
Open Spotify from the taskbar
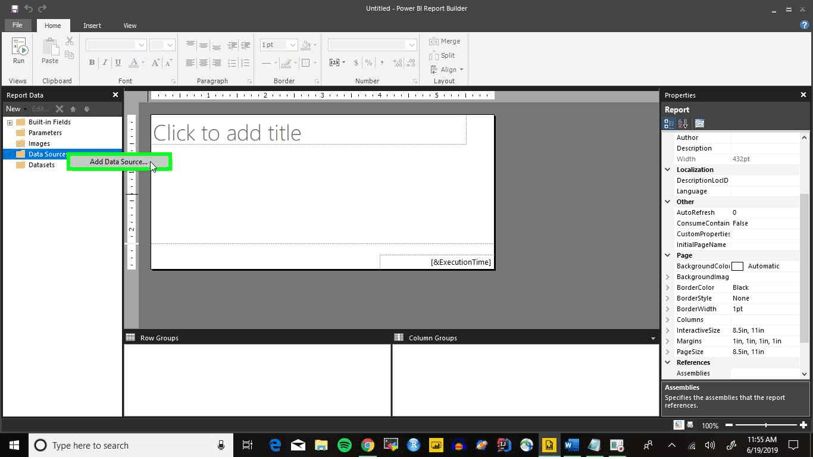point(344,446)
